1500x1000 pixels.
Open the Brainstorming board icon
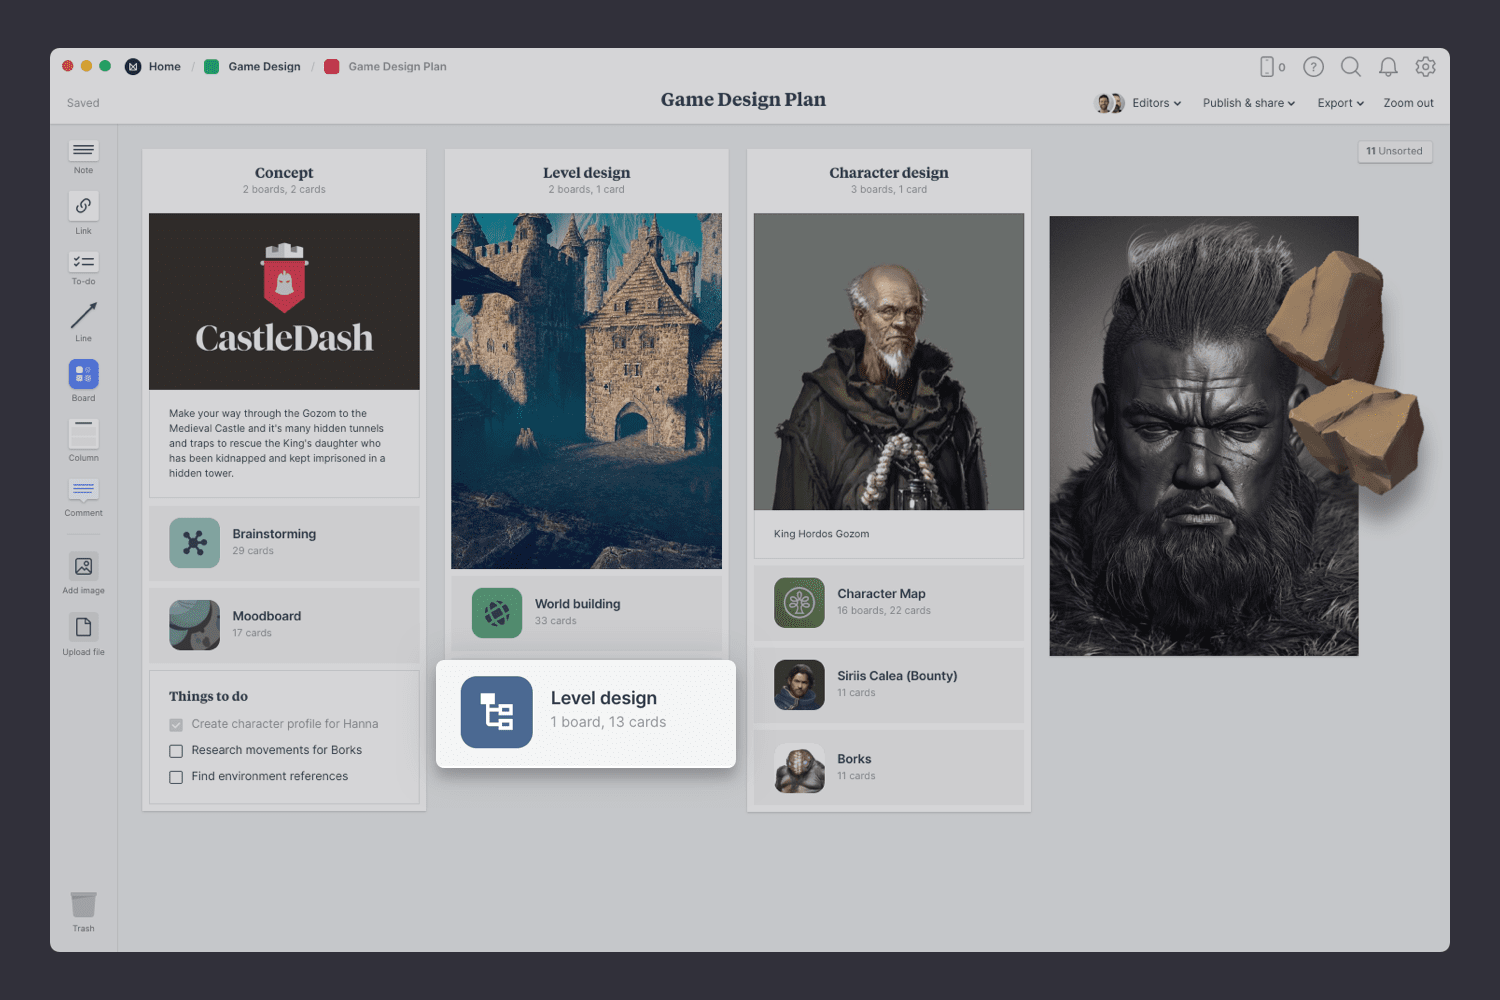coord(194,543)
